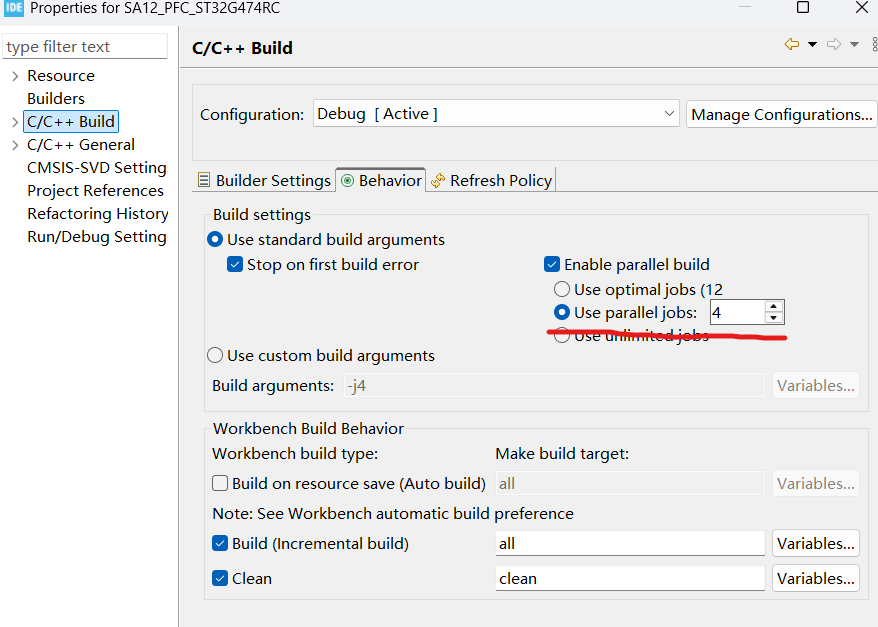Click the back arrow navigation icon
Screen dimensions: 878x627
tap(791, 44)
